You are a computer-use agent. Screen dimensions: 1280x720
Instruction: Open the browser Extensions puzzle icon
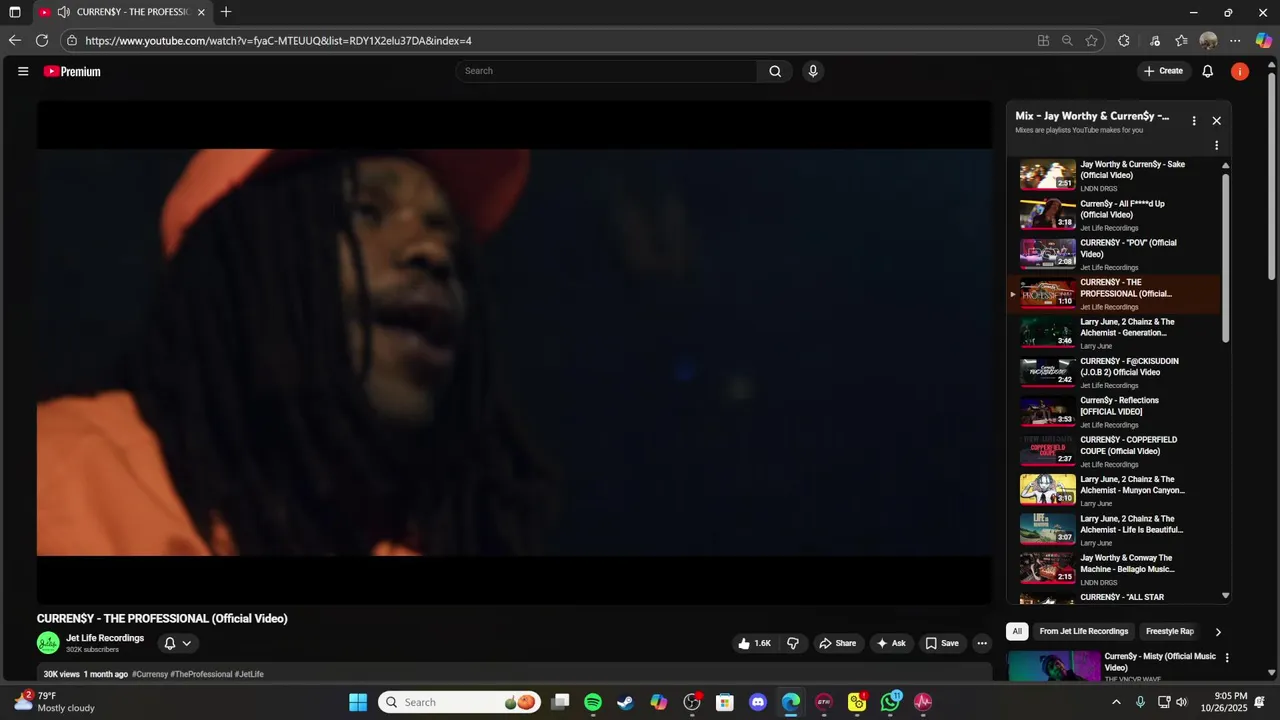pos(1124,41)
